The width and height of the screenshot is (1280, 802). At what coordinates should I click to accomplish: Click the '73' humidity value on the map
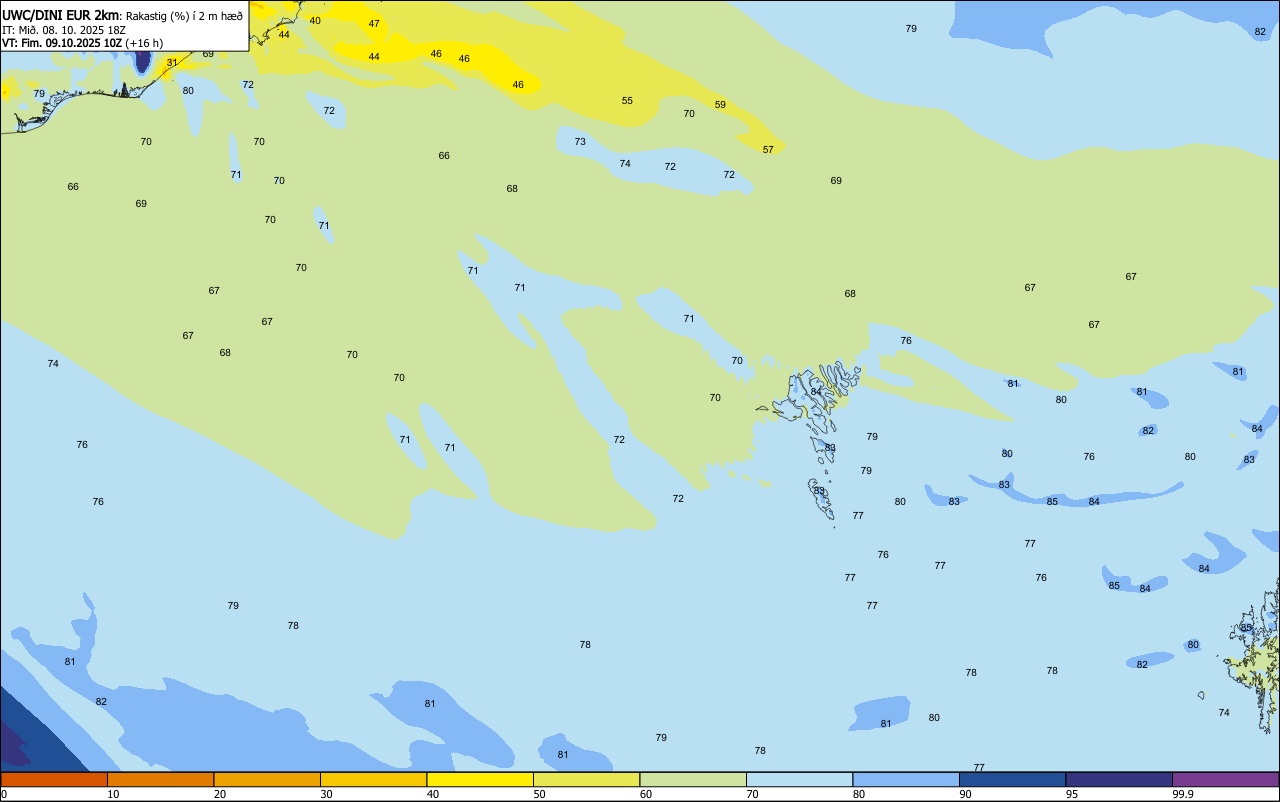(580, 142)
